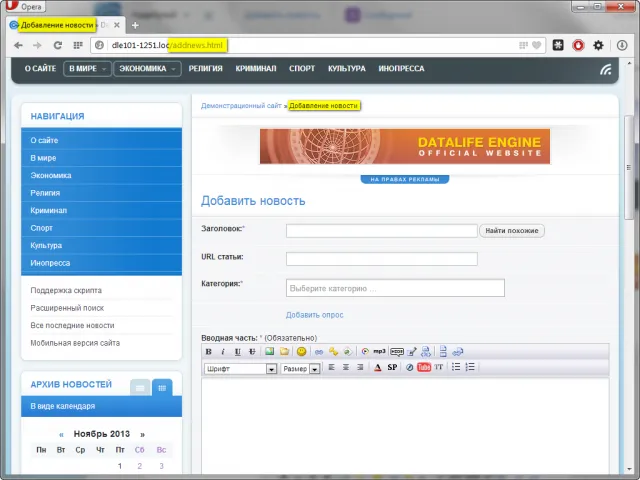Select the Добавление новости browser tab

pos(65,25)
